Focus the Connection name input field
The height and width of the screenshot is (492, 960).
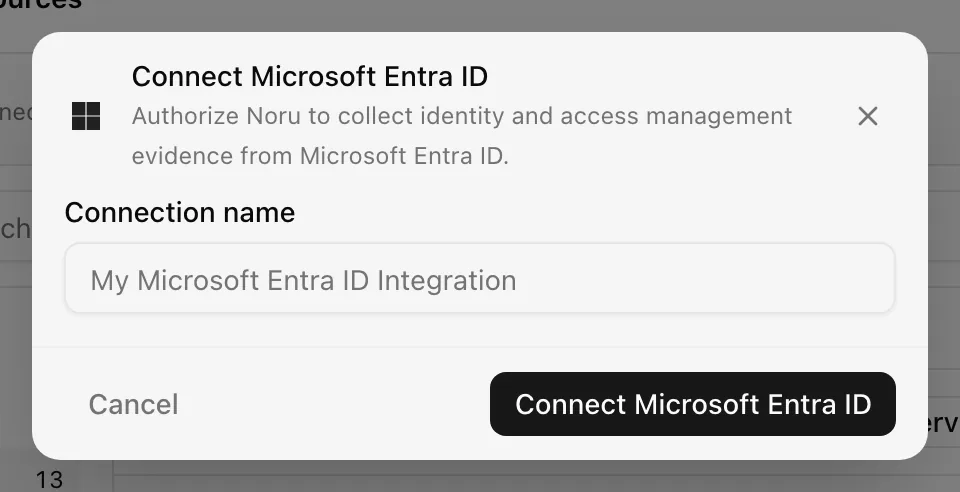(x=480, y=278)
